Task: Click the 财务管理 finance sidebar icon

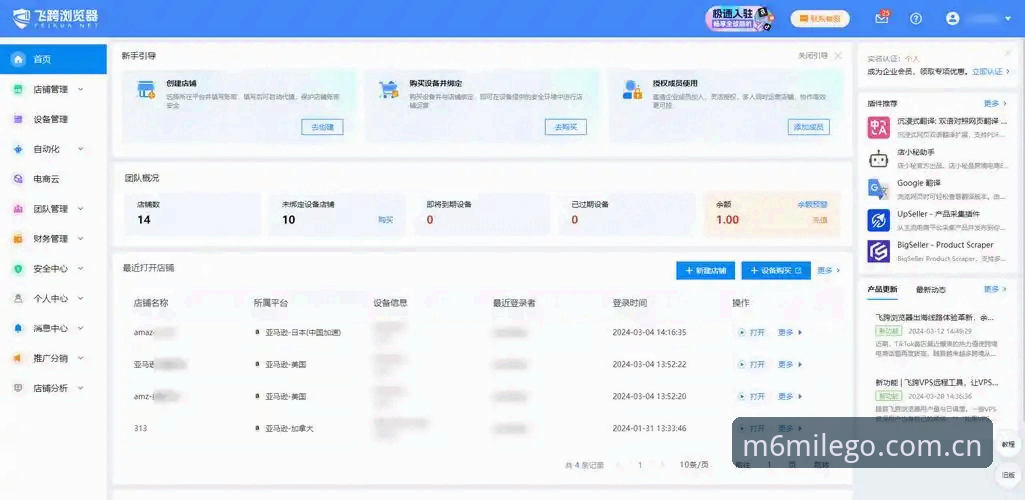Action: 19,239
